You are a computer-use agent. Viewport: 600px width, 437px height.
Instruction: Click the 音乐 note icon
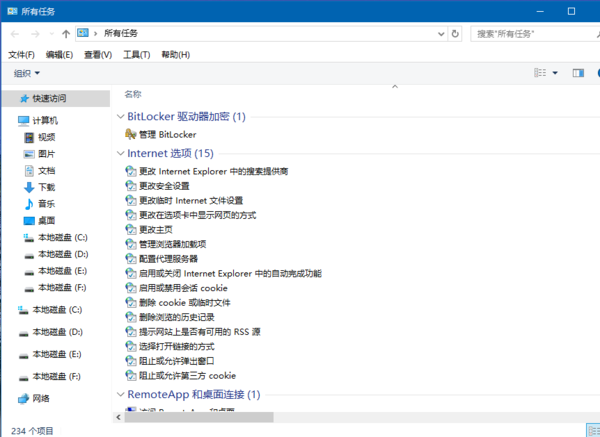point(29,204)
